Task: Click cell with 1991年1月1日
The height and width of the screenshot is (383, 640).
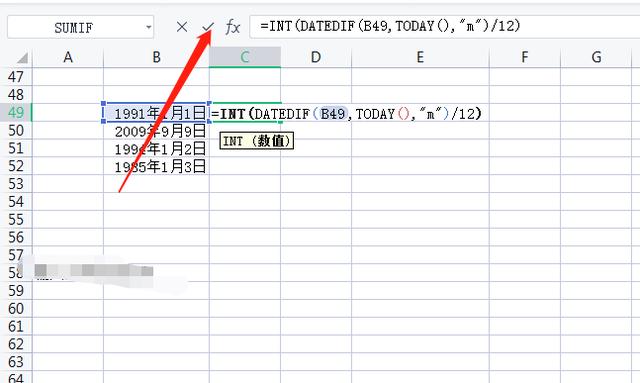Action: 156,113
